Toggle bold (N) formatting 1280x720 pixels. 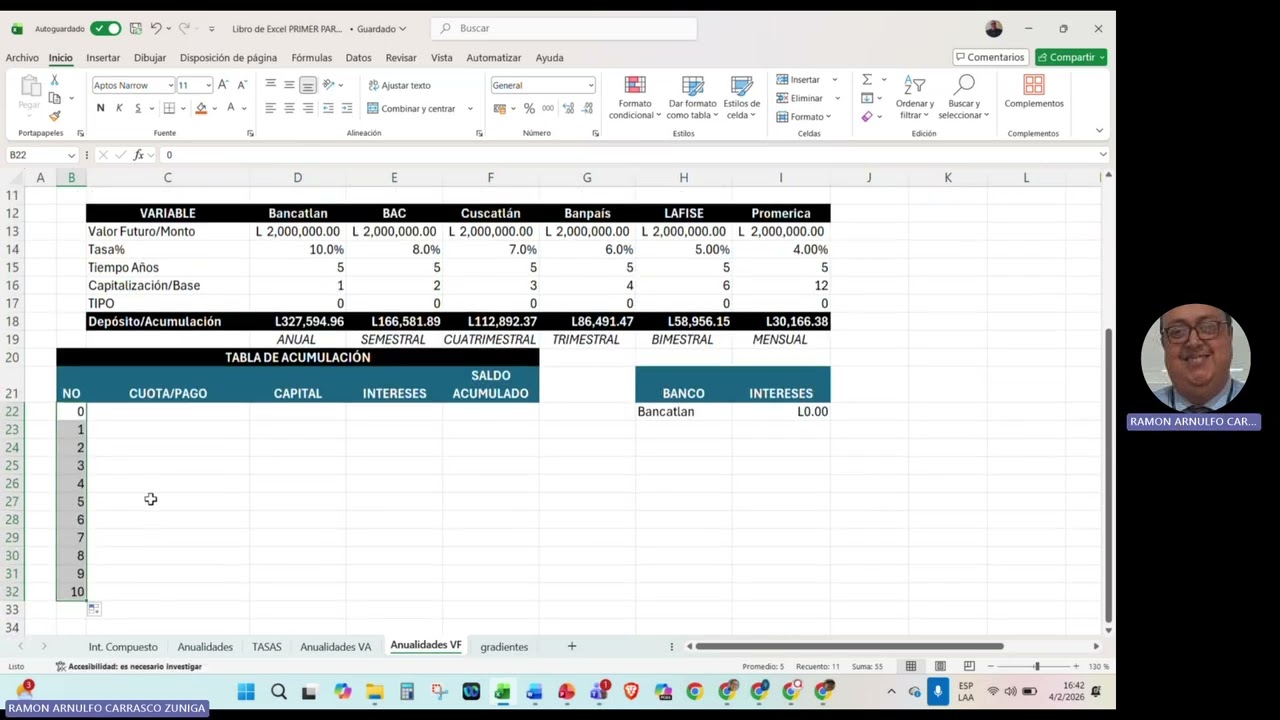(100, 108)
